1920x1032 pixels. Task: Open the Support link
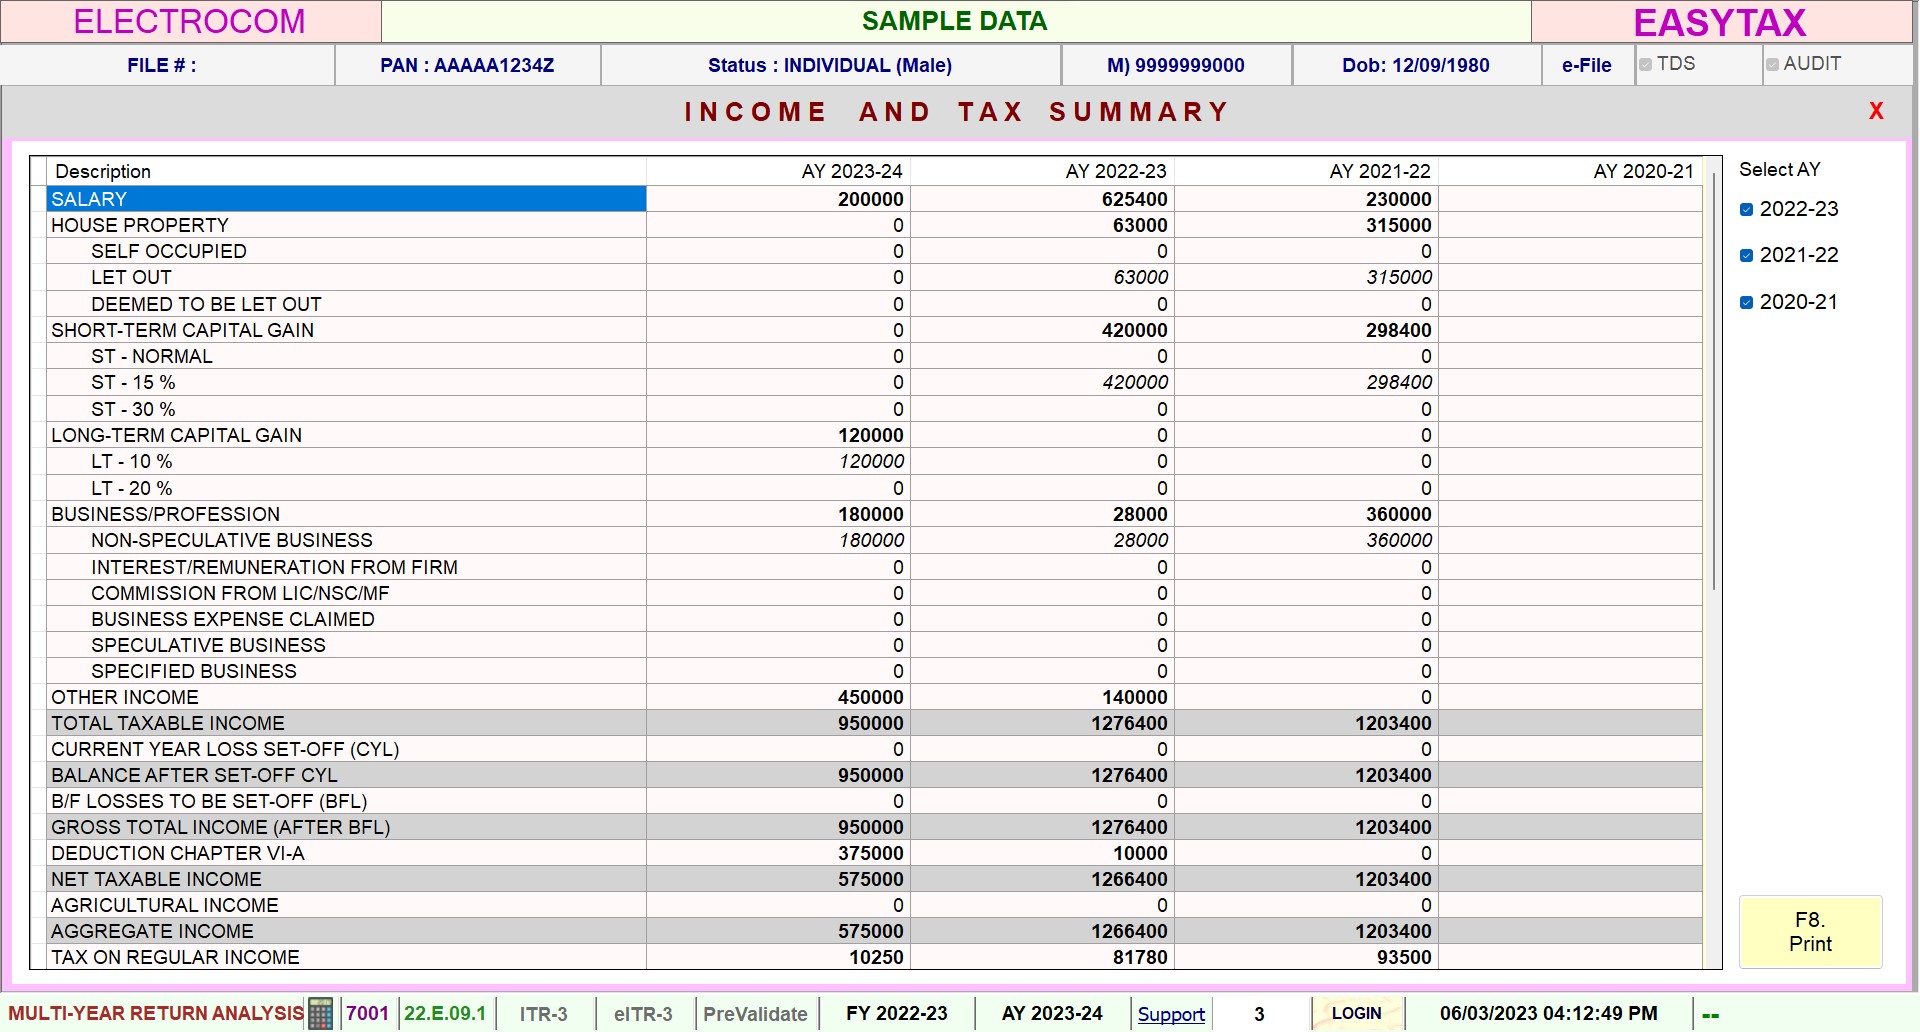(1171, 1014)
